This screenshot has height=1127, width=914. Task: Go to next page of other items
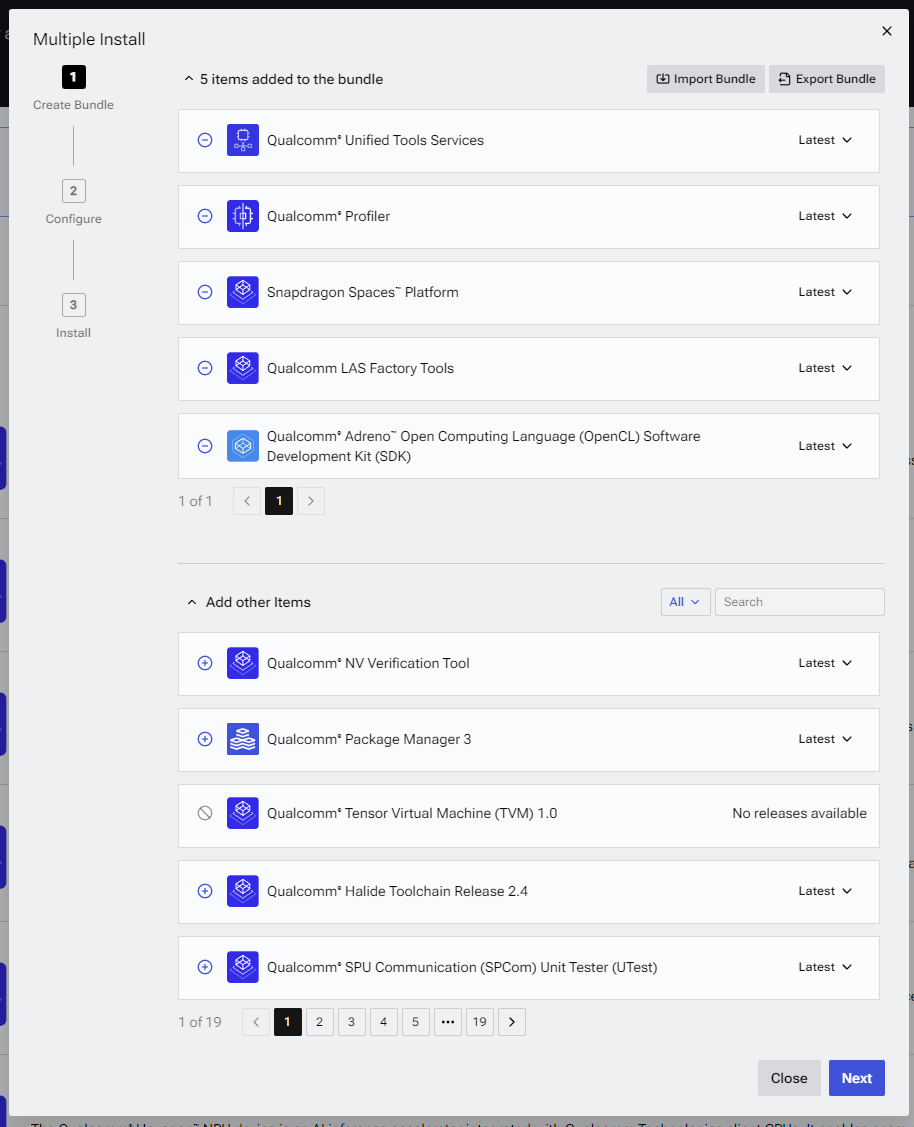(512, 1022)
